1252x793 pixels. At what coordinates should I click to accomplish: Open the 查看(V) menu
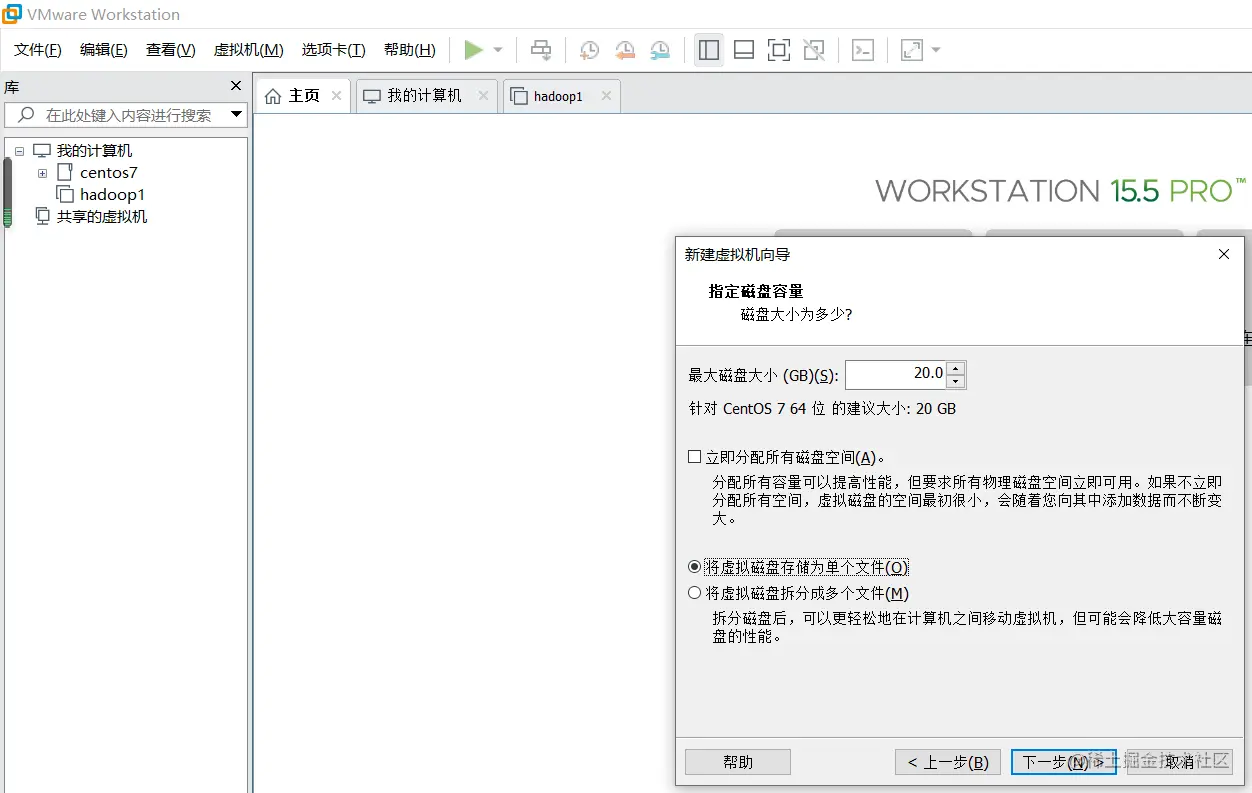[171, 50]
